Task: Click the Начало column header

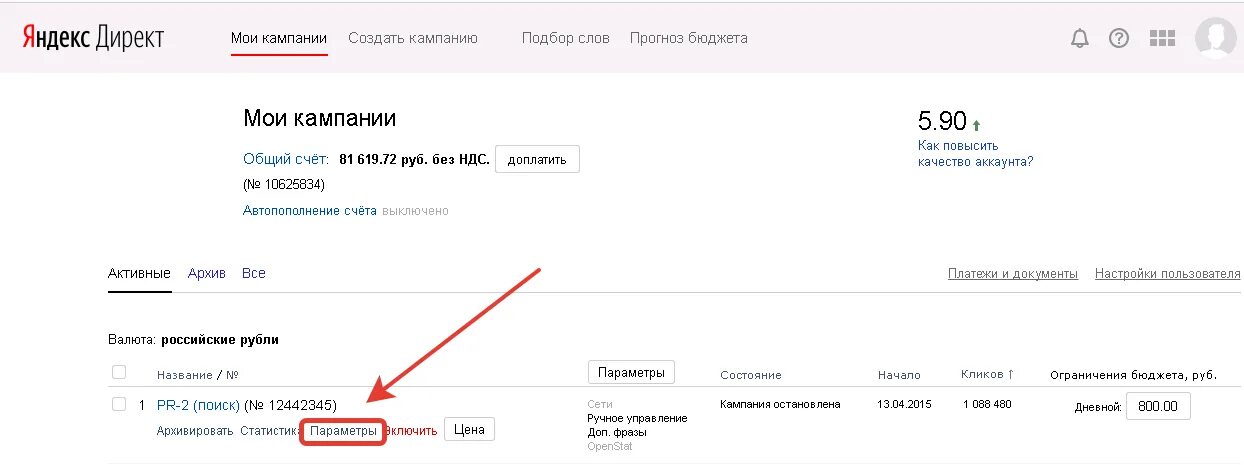Action: 899,375
